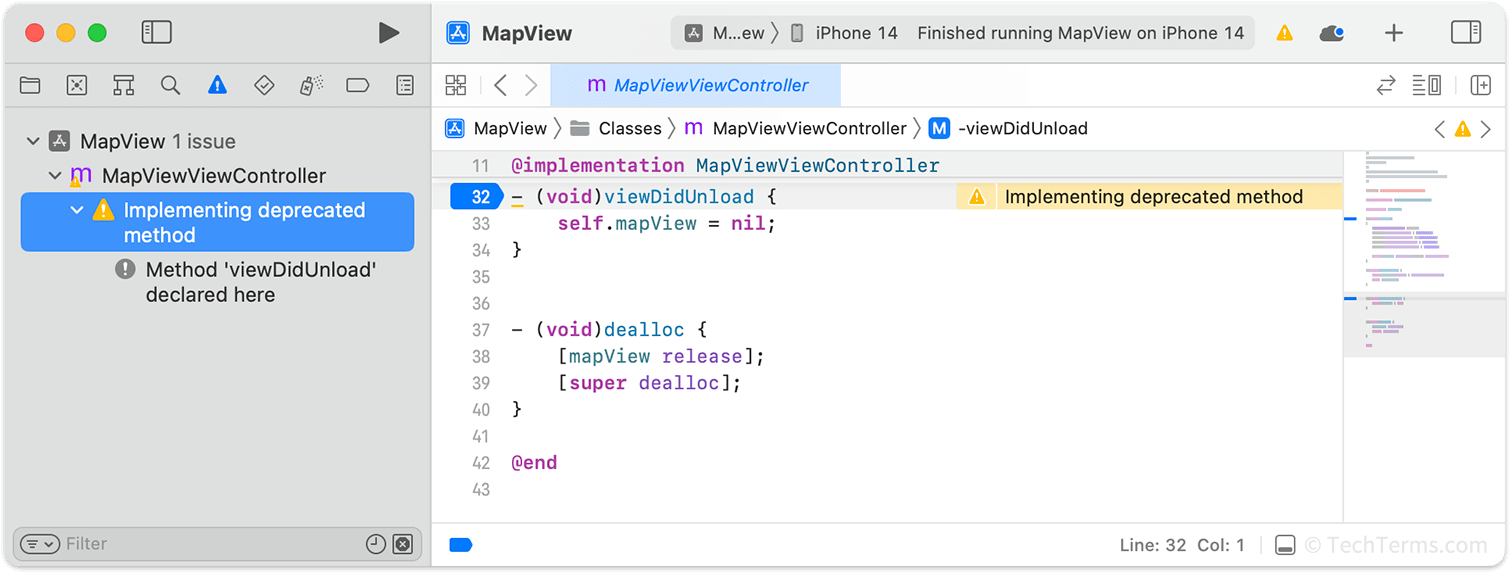The image size is (1511, 574).
Task: Run the MapView project
Action: click(x=389, y=33)
